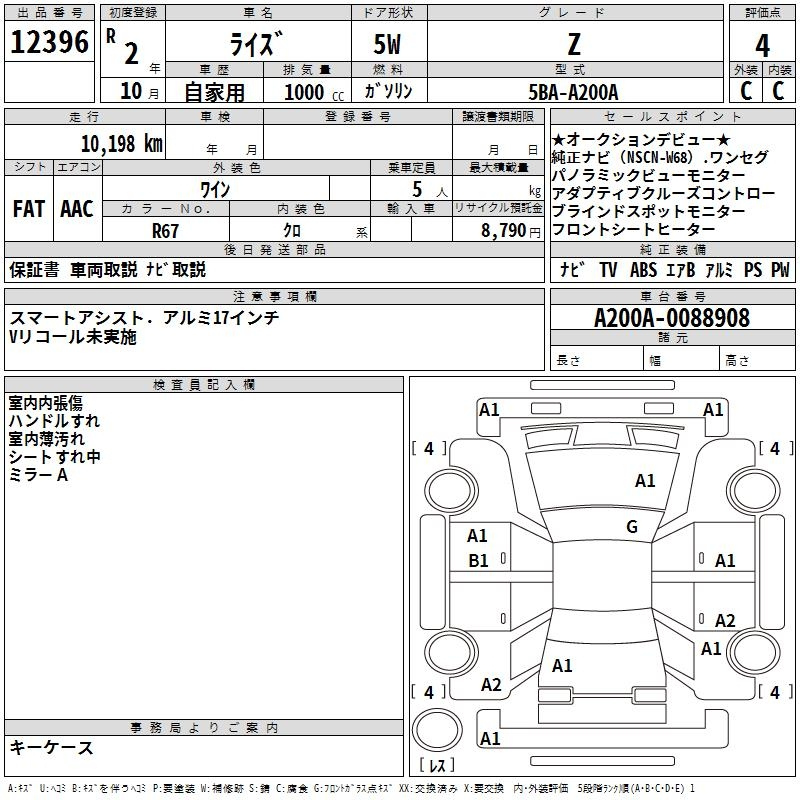Click the ミラーA inspector note

tap(38, 475)
